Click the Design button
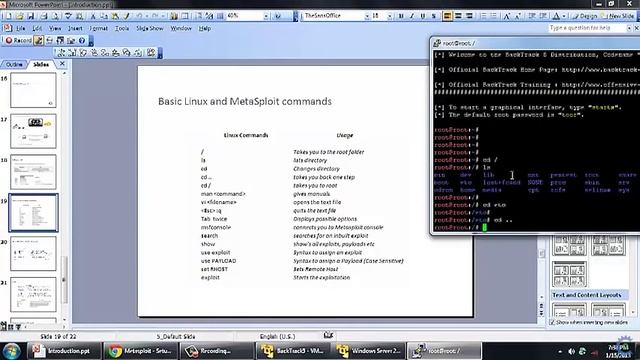 [x=584, y=16]
